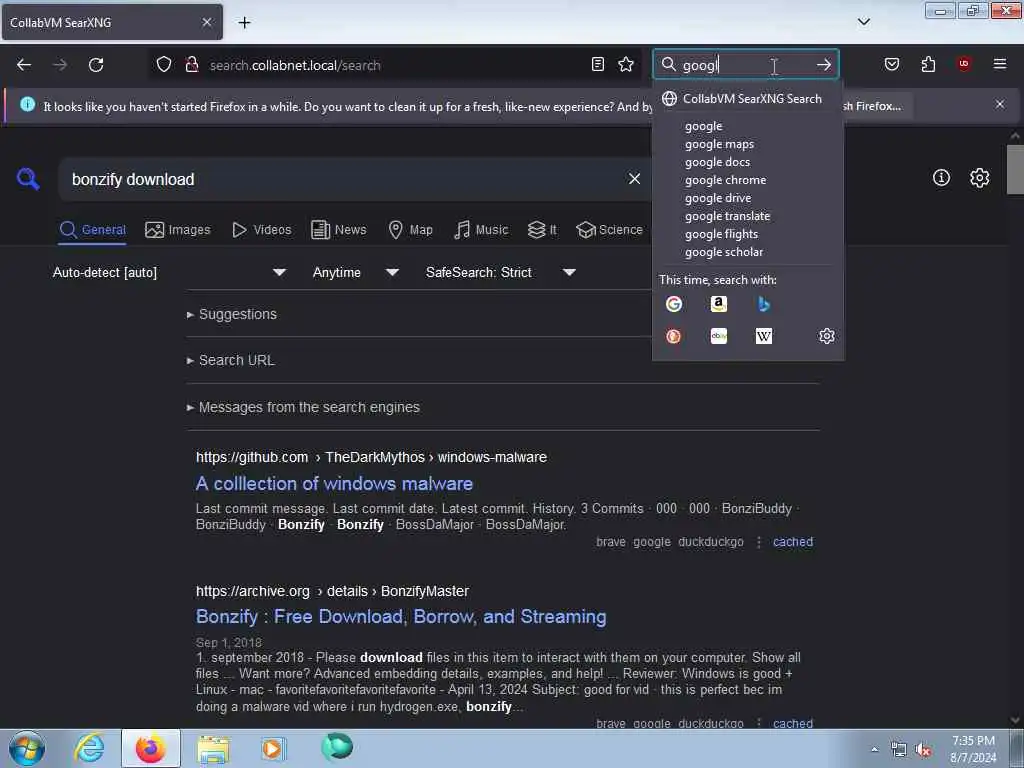Expand Messages from the search engines
The image size is (1024, 768).
click(x=303, y=407)
